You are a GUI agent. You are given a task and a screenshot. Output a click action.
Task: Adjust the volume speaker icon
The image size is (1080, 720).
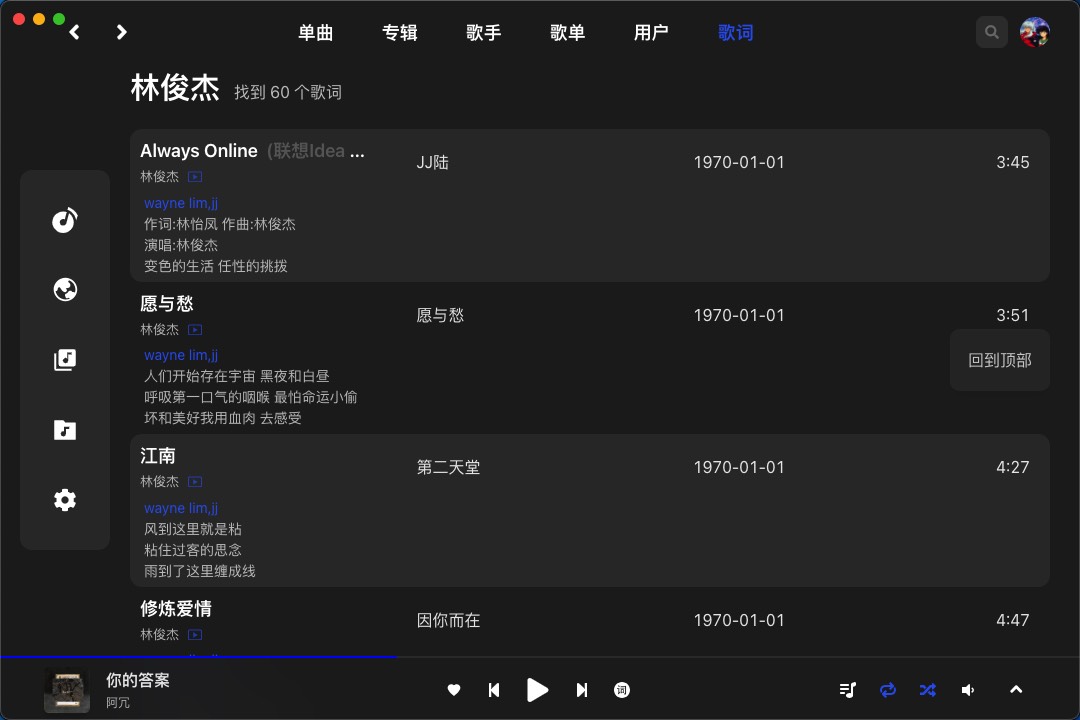coord(967,690)
